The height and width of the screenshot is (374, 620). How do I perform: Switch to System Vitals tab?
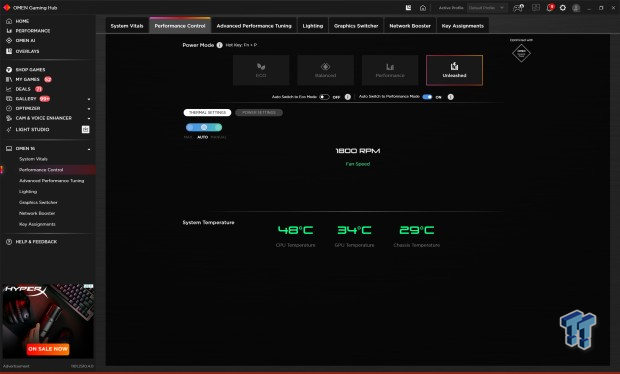click(x=127, y=26)
